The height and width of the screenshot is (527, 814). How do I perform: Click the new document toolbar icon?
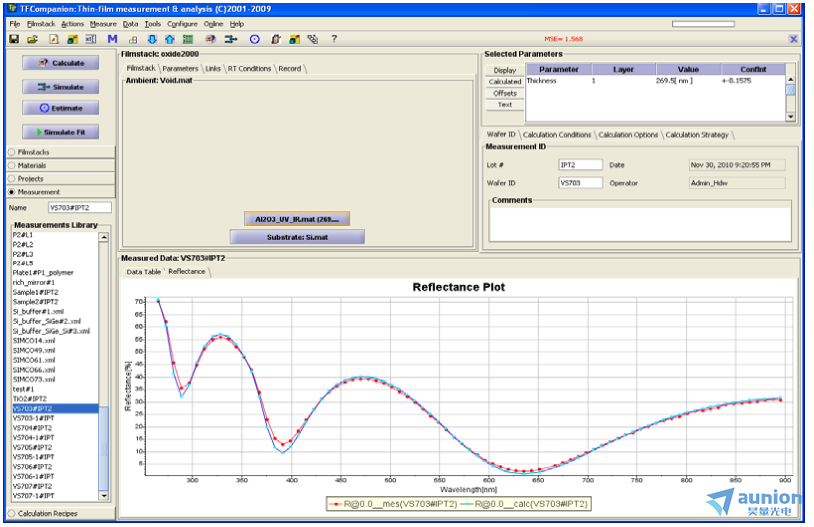click(54, 39)
